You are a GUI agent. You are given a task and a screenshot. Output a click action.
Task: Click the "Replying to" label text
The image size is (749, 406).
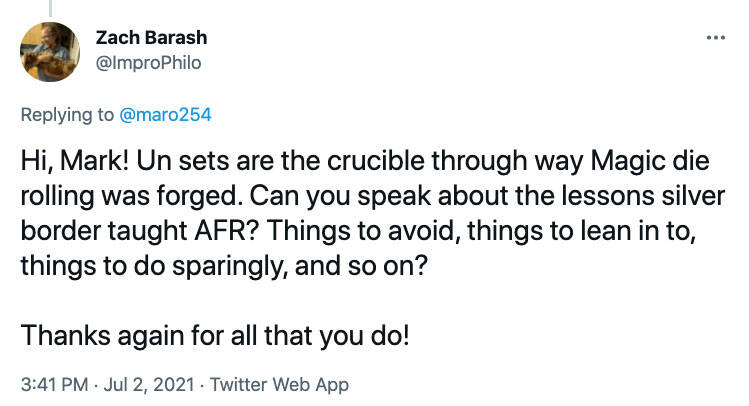(x=66, y=114)
